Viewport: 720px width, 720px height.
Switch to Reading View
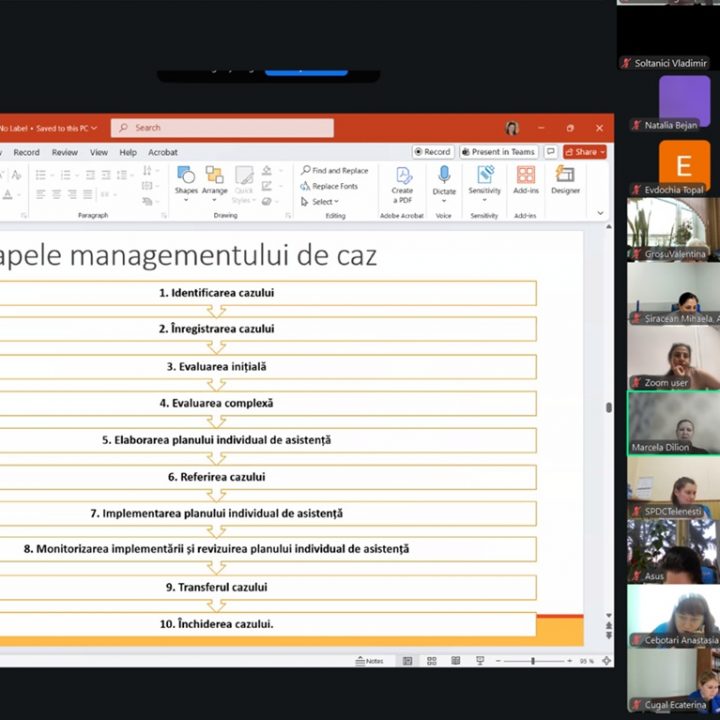(455, 661)
